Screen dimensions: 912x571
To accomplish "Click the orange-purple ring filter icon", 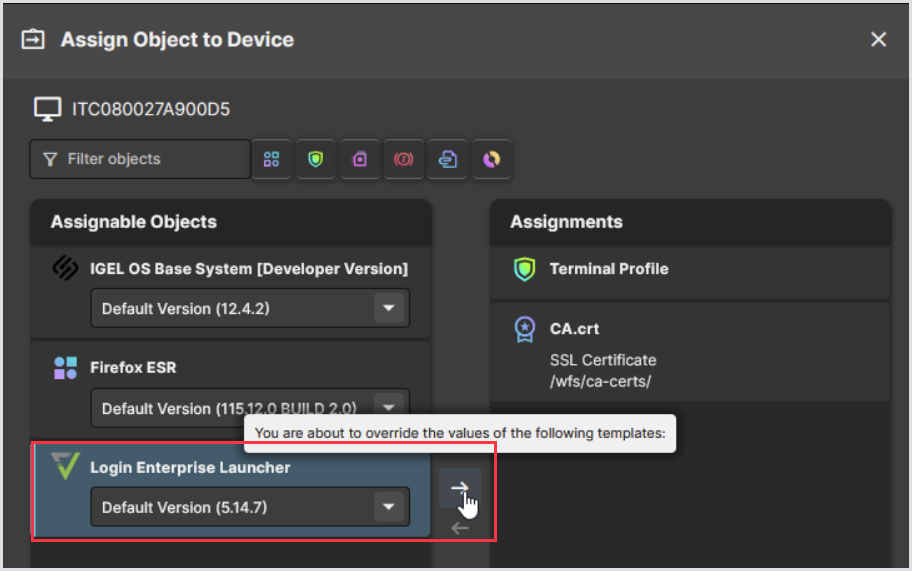I will tap(492, 159).
